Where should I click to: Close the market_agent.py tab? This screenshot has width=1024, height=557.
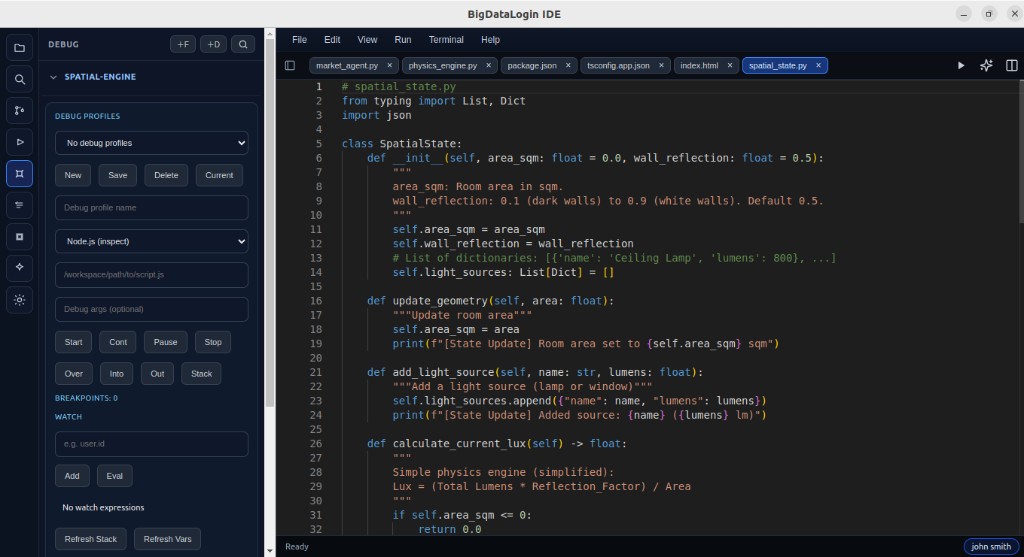click(389, 65)
